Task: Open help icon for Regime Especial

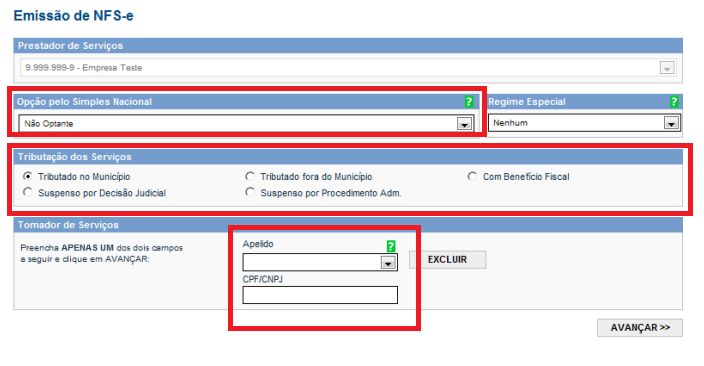Action: pyautogui.click(x=673, y=102)
